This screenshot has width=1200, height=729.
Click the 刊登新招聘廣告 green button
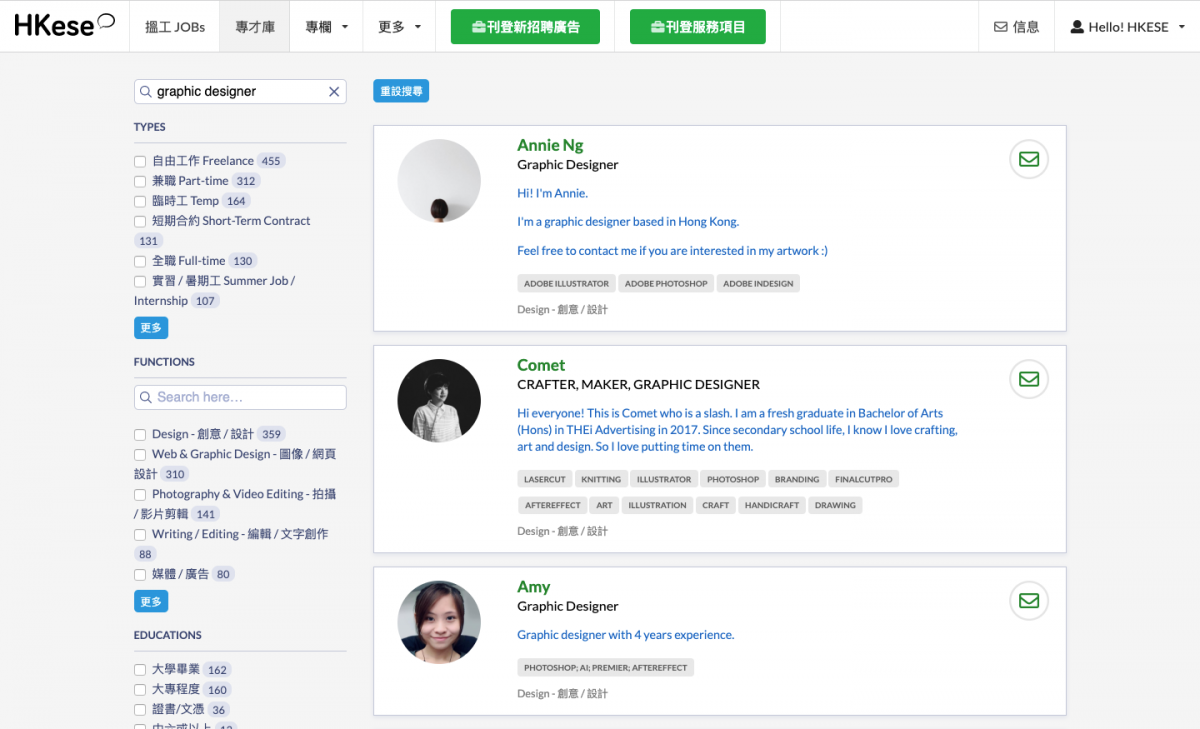(525, 27)
